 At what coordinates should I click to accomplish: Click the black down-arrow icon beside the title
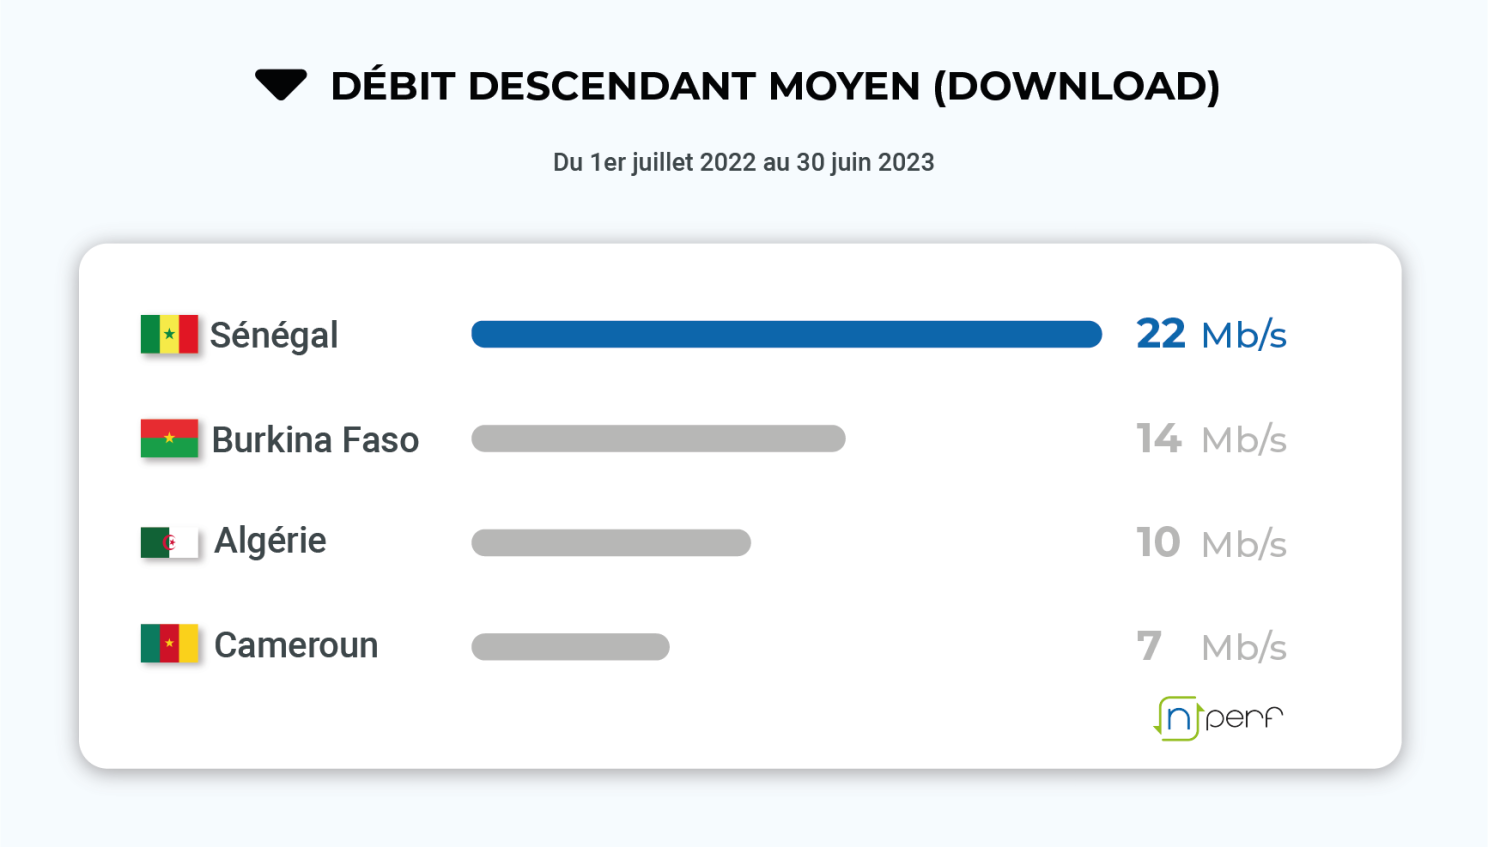pyautogui.click(x=281, y=85)
